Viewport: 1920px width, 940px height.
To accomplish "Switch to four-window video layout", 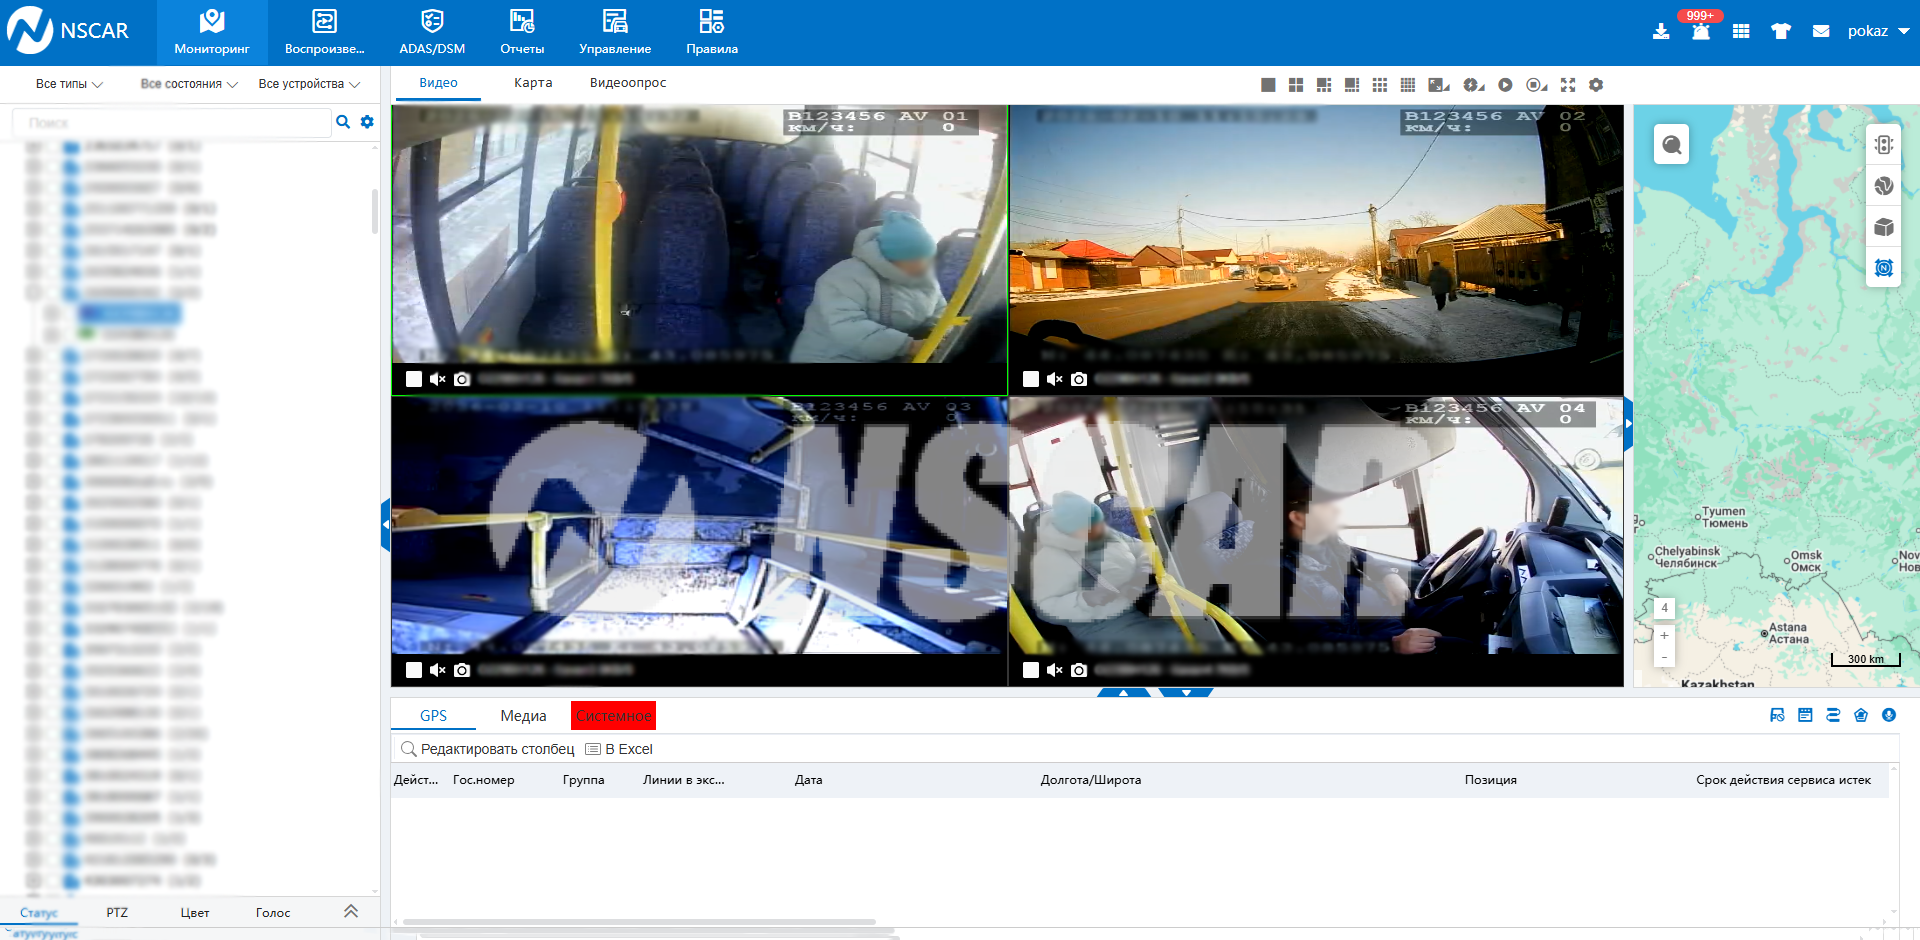I will (1296, 85).
